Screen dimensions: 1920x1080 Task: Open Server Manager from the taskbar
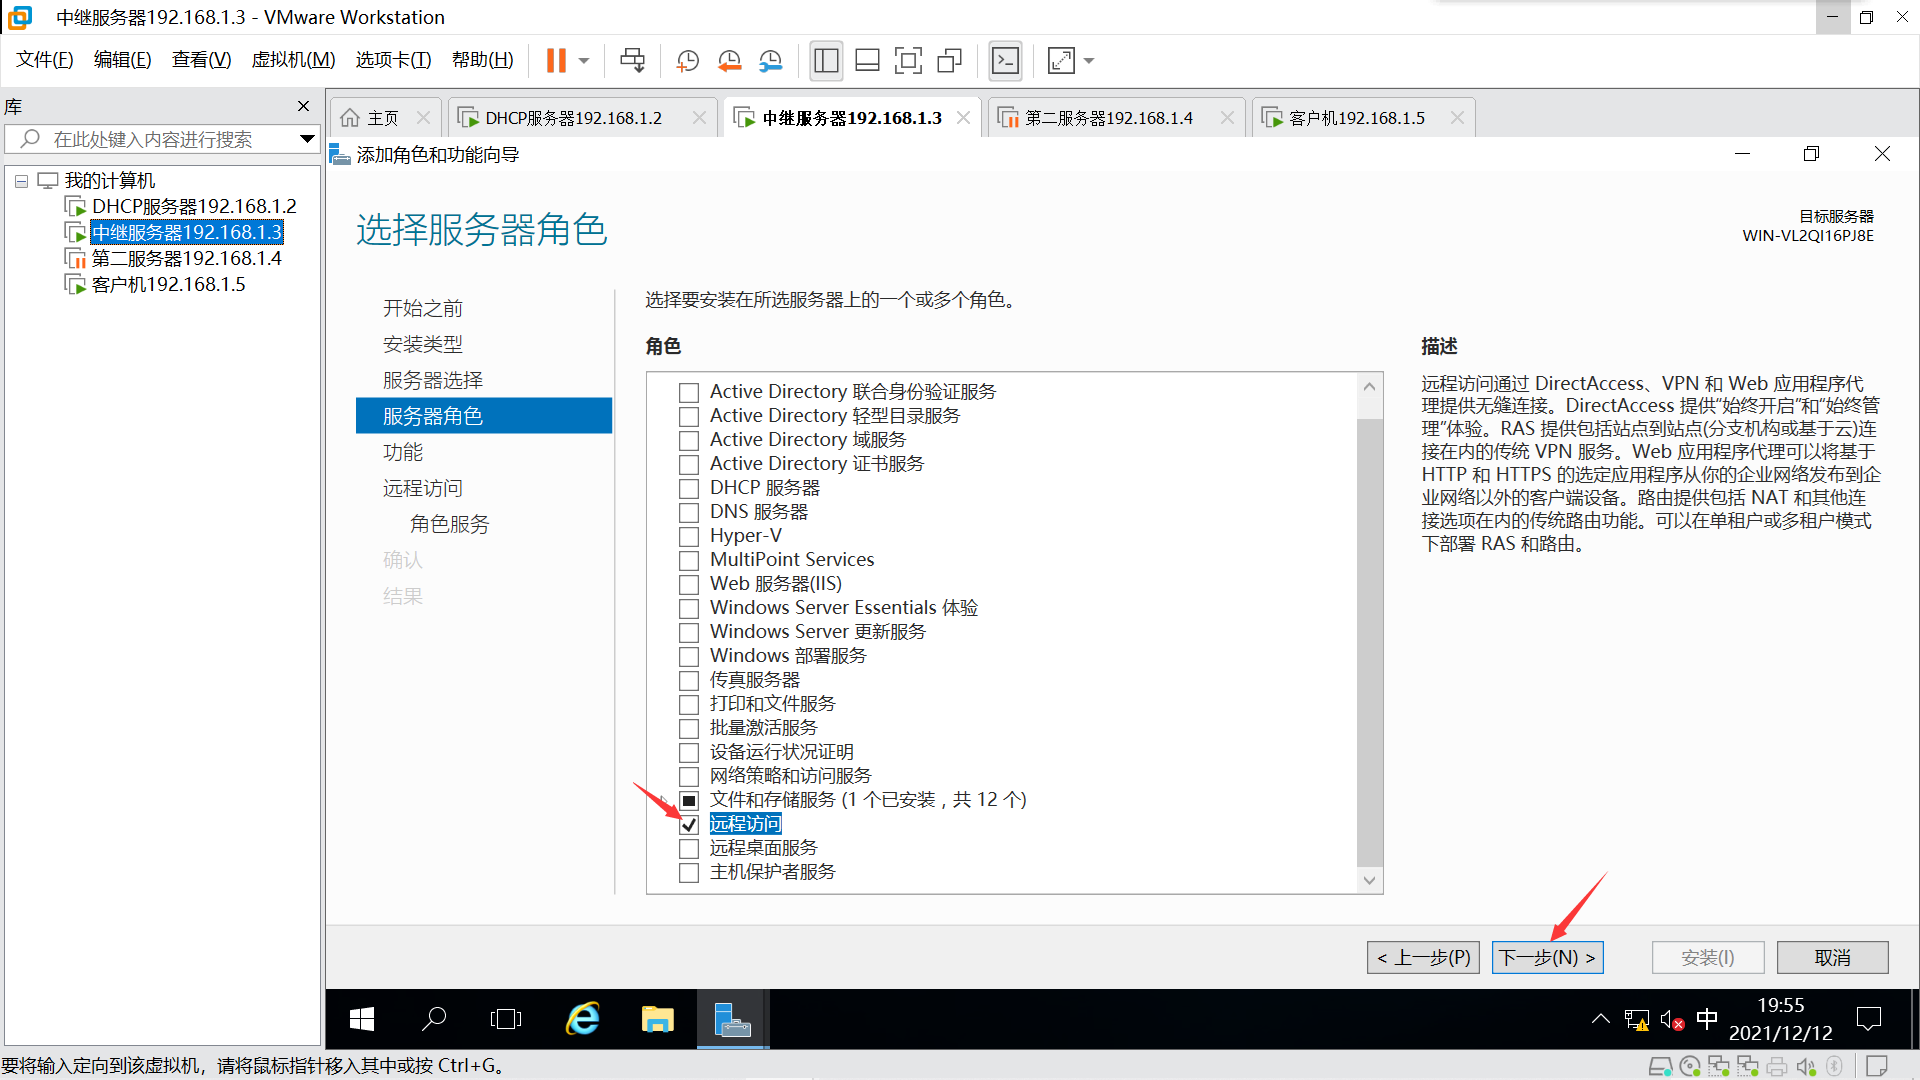coord(732,1019)
